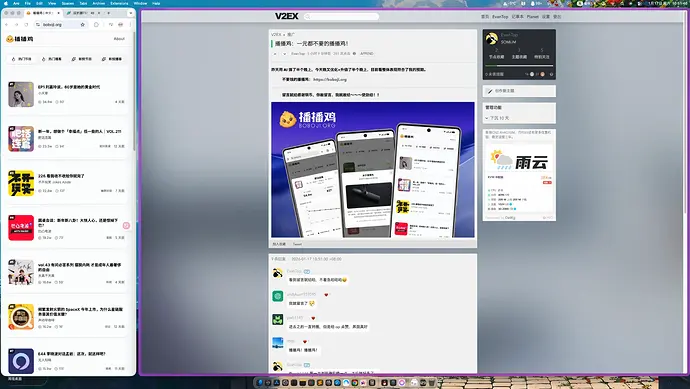Open the SpaceX podcast episode cover

tap(21, 316)
